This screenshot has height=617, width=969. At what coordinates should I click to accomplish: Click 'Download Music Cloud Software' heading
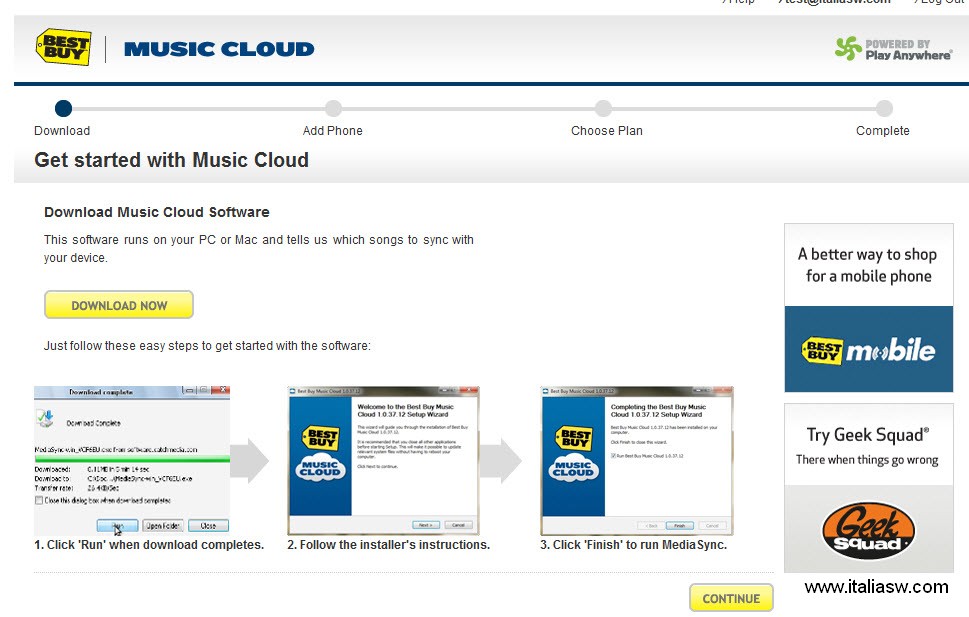point(156,212)
